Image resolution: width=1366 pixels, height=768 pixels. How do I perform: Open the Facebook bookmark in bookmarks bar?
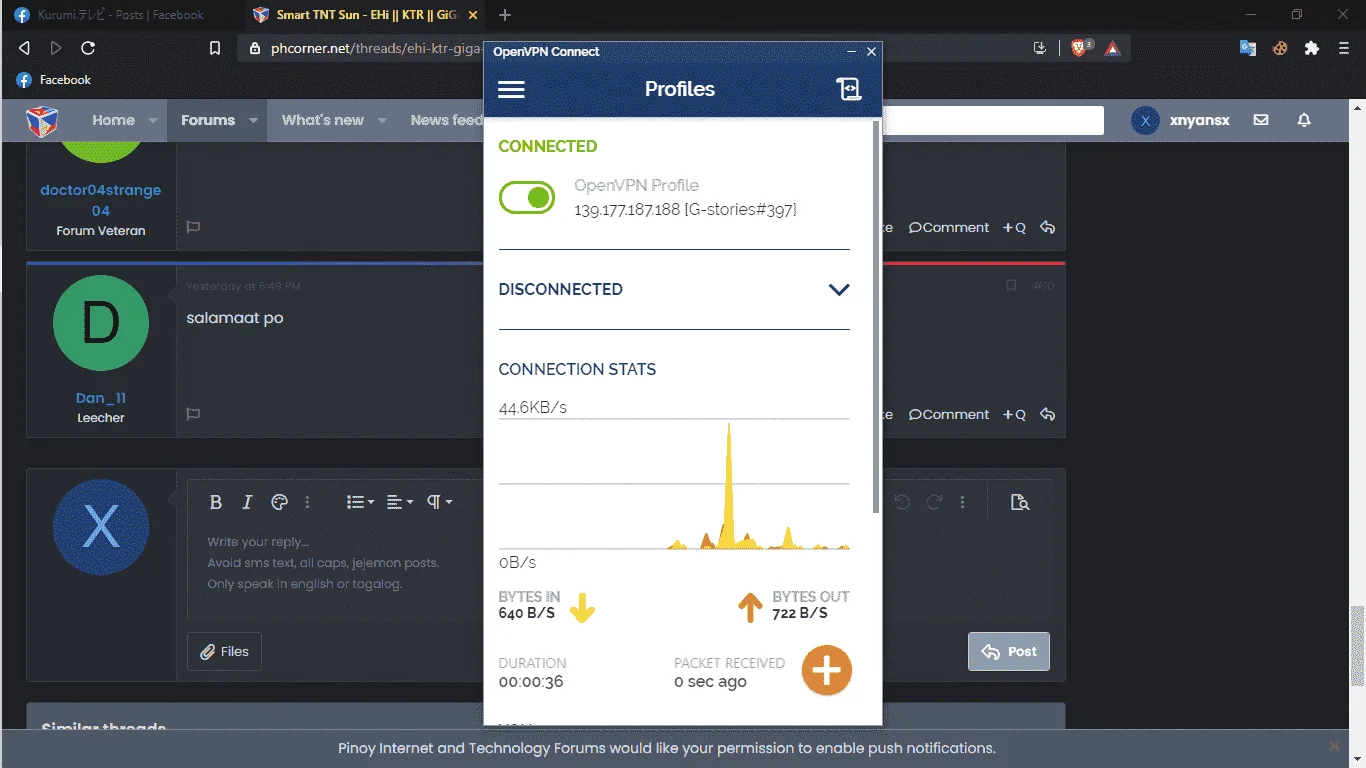[54, 80]
